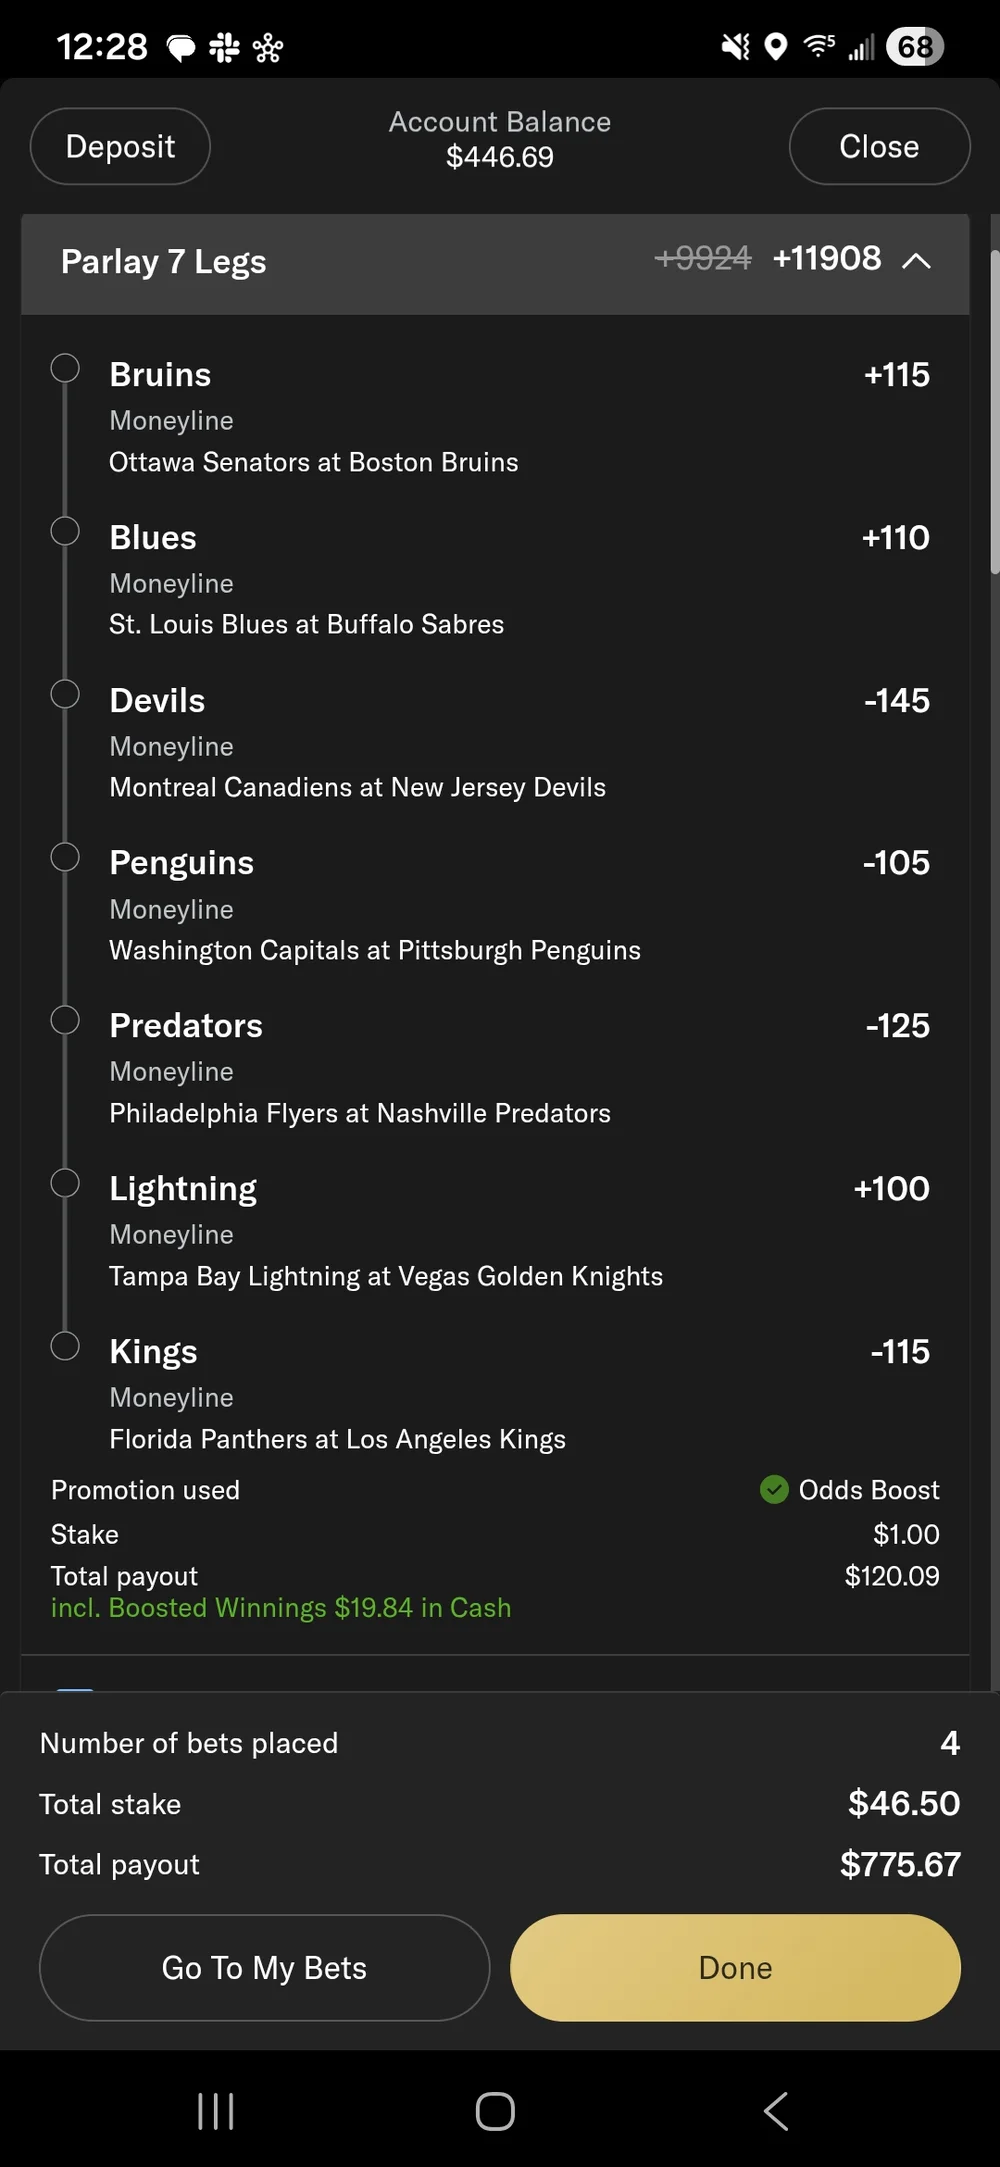
Task: Click the vertical scrollbar on right edge
Action: 994,410
